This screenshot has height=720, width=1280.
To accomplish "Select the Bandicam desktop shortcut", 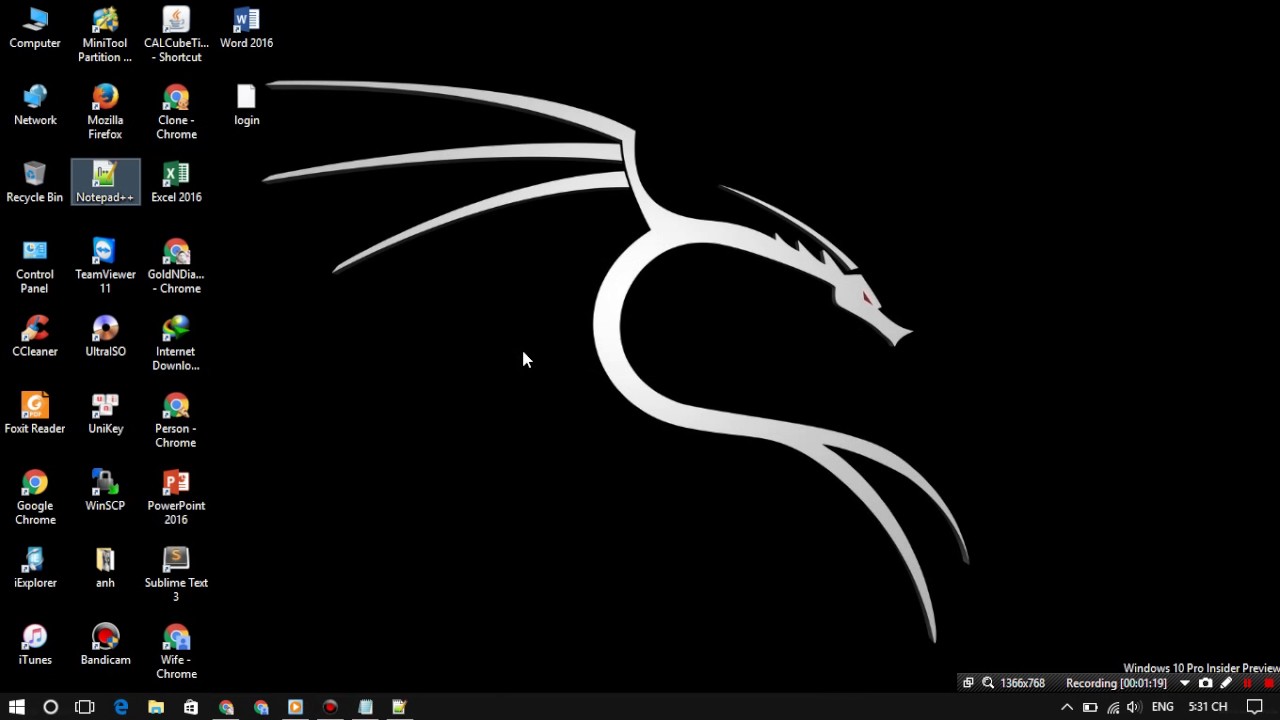I will pyautogui.click(x=105, y=644).
